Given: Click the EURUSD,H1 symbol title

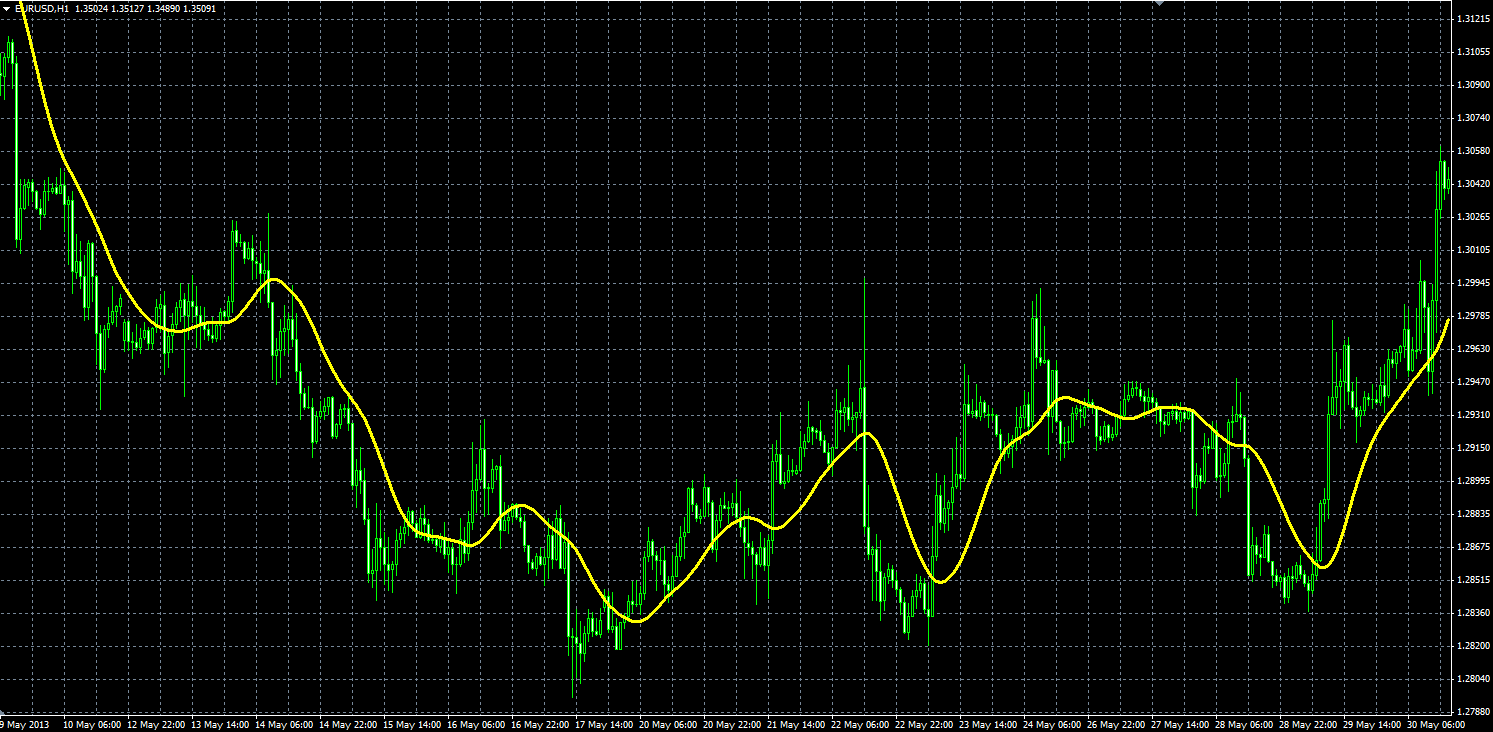Looking at the screenshot, I should coord(42,8).
